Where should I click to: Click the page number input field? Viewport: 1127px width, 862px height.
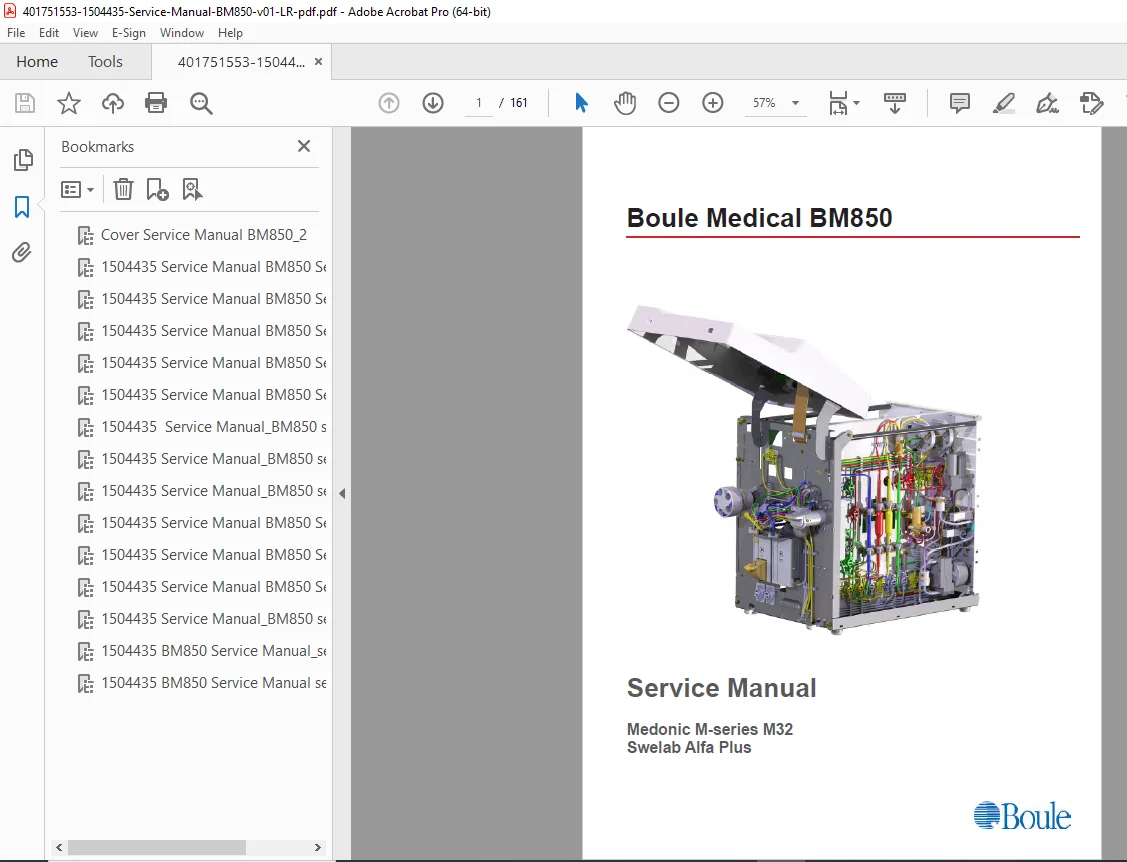click(479, 103)
